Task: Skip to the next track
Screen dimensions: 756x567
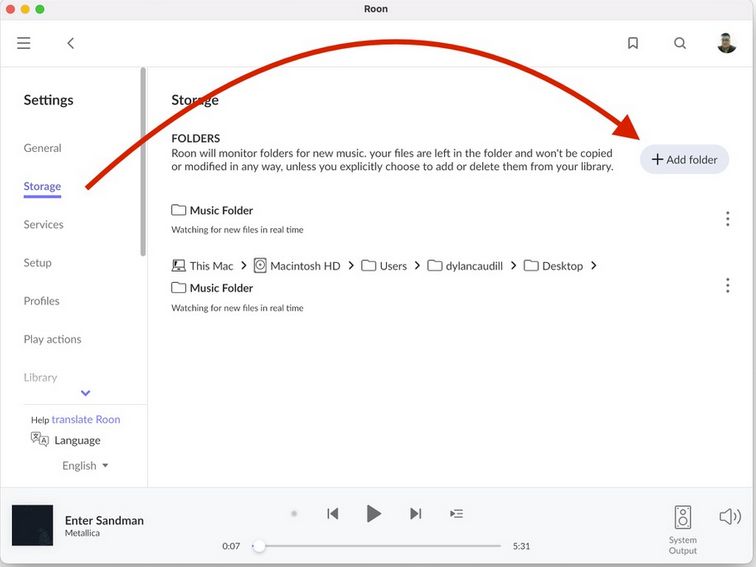Action: pos(416,513)
